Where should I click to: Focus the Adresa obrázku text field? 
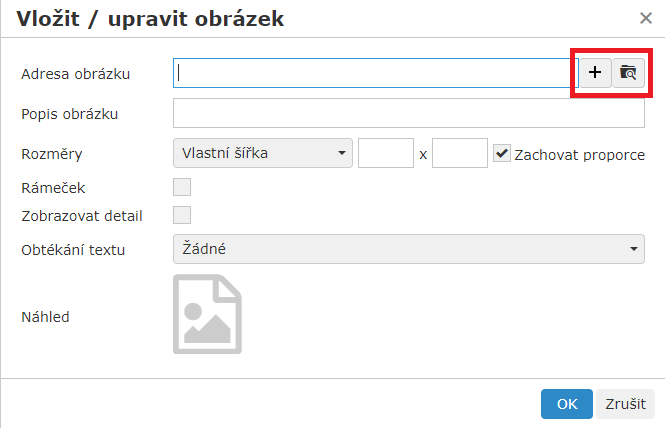pos(375,72)
